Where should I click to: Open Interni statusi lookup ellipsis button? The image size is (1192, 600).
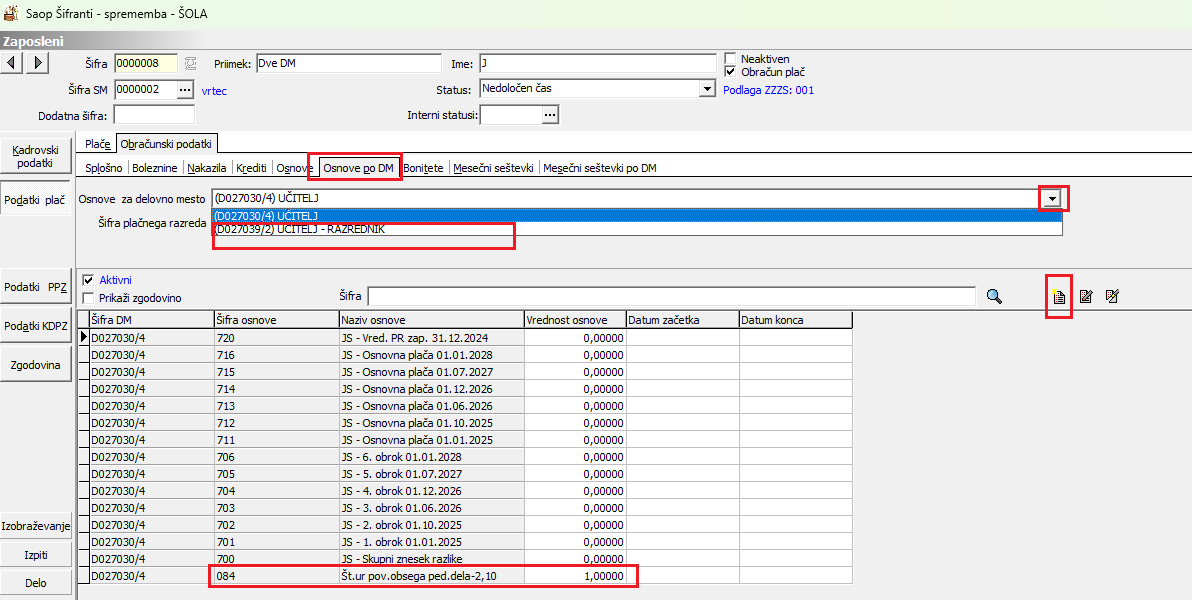coord(550,115)
